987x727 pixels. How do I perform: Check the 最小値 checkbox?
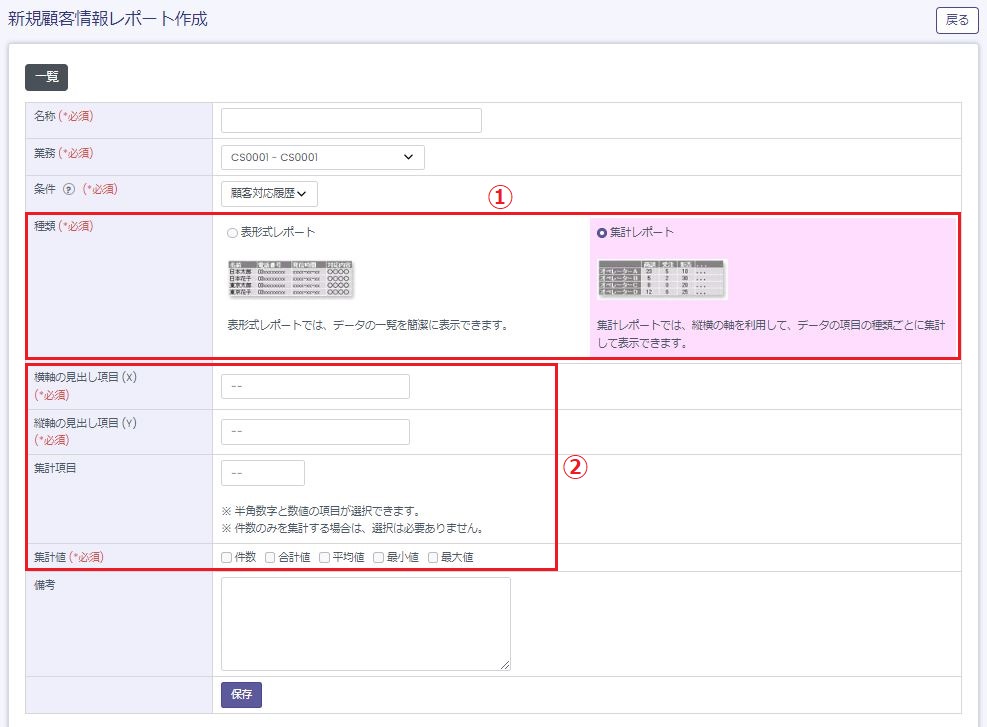378,558
